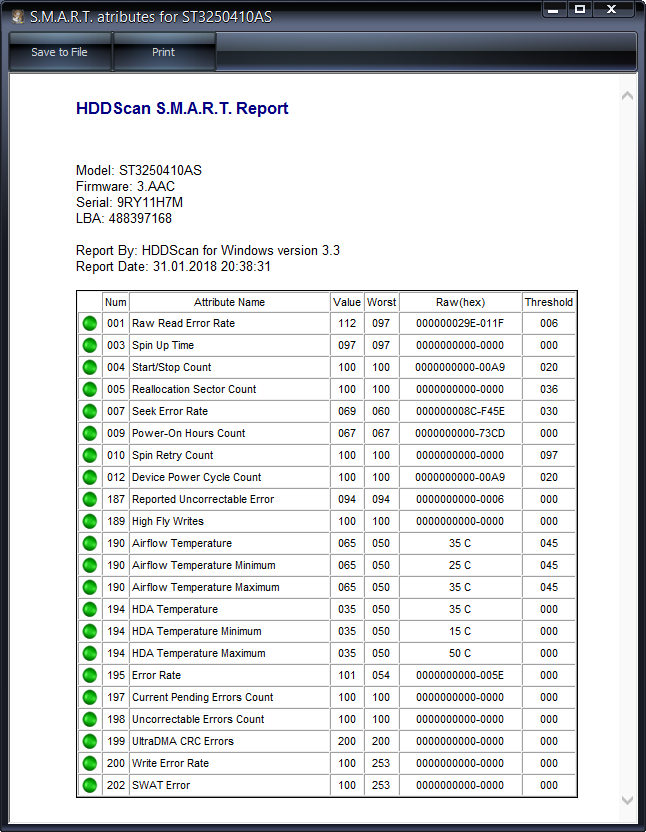The image size is (646, 832).
Task: Click green status icon for Raw Read Error Rate
Action: [x=89, y=323]
